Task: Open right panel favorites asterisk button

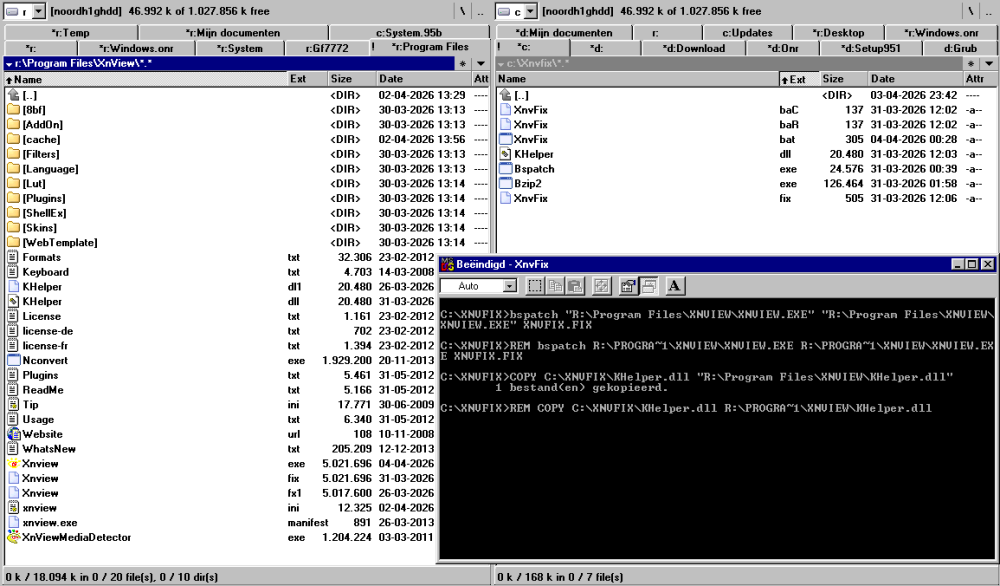Action: (971, 64)
